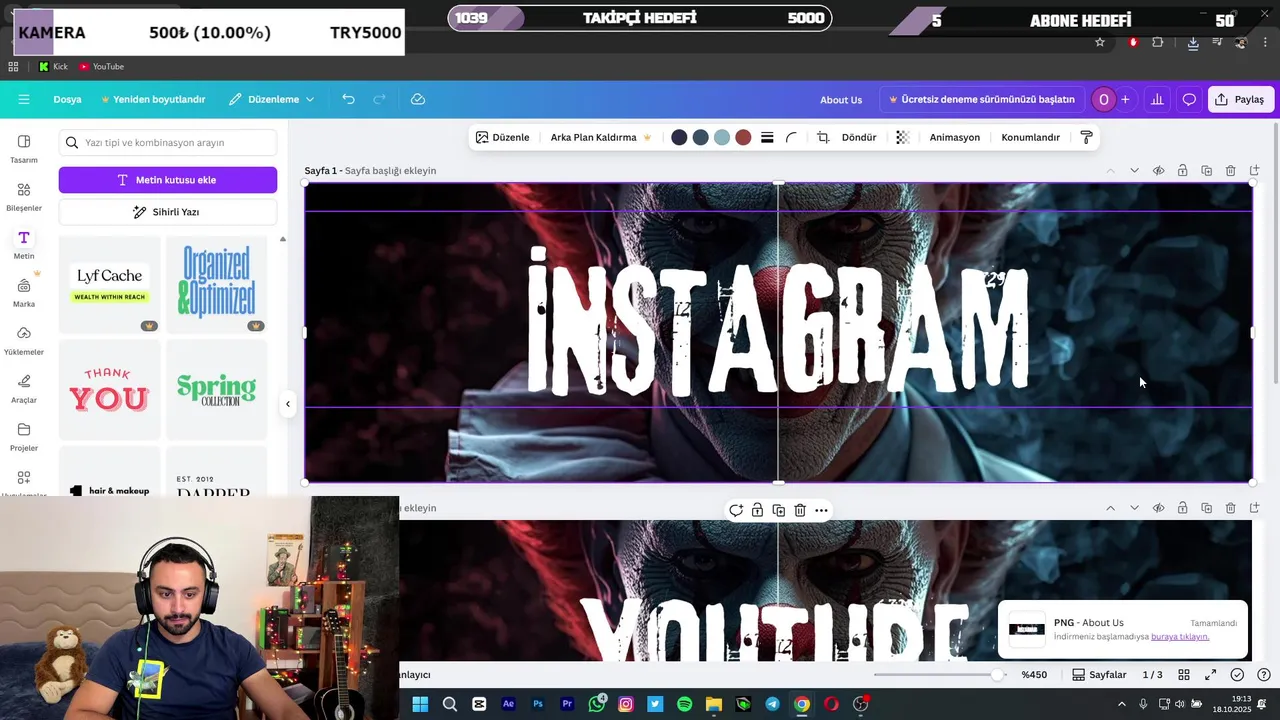This screenshot has height=720, width=1280.
Task: Open the browser downloads icon
Action: tap(1193, 42)
